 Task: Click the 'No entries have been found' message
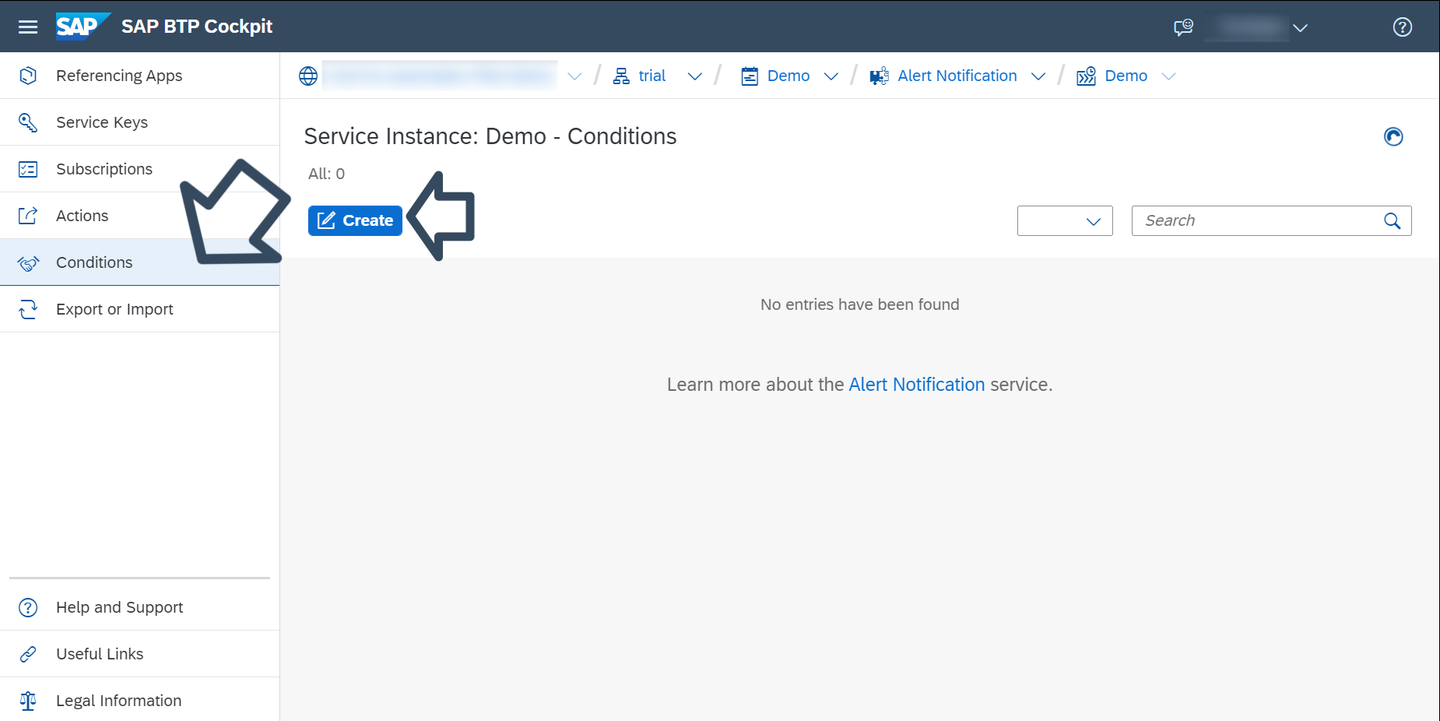pyautogui.click(x=860, y=304)
